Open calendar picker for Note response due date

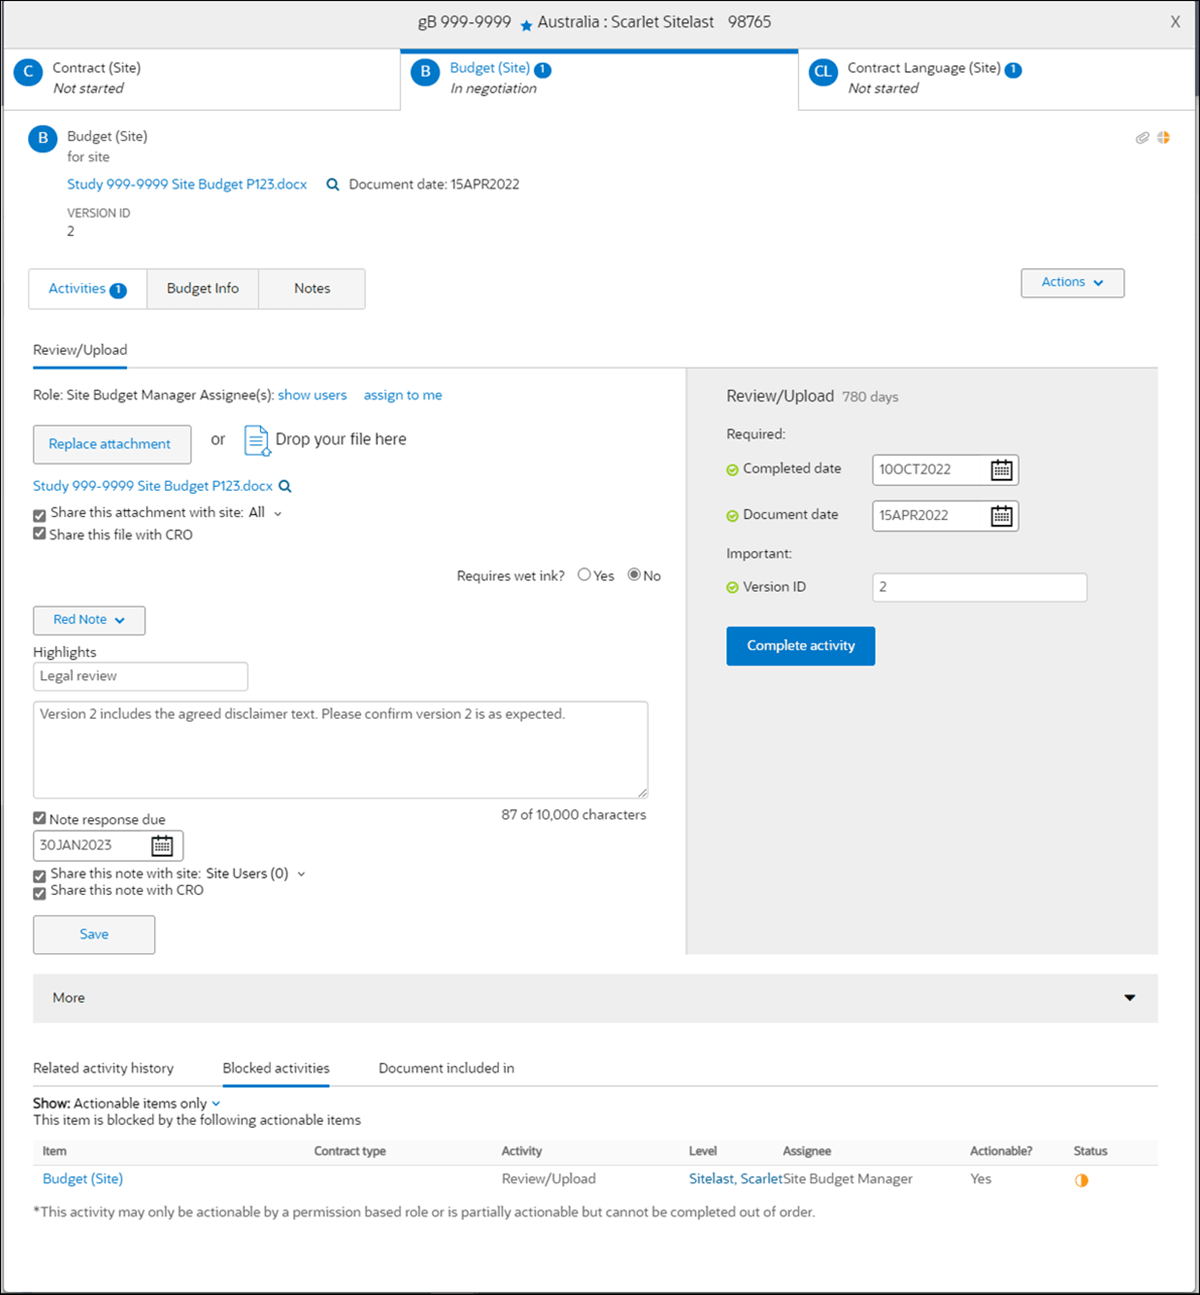coord(163,845)
